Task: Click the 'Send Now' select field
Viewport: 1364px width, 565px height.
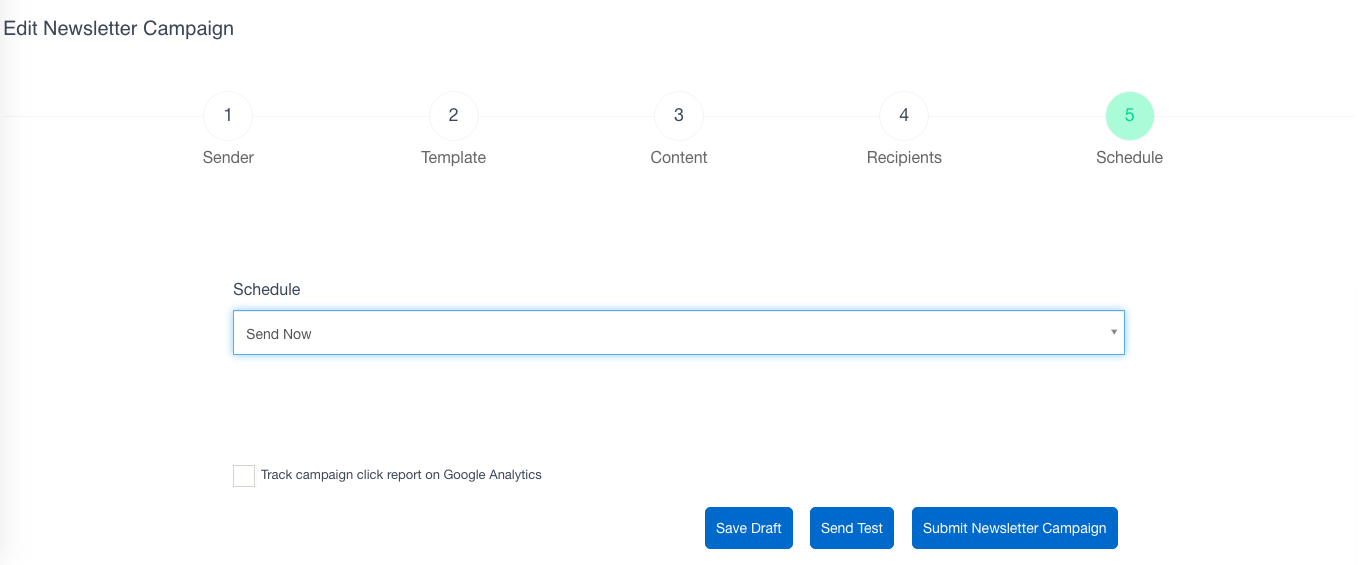Action: 679,332
